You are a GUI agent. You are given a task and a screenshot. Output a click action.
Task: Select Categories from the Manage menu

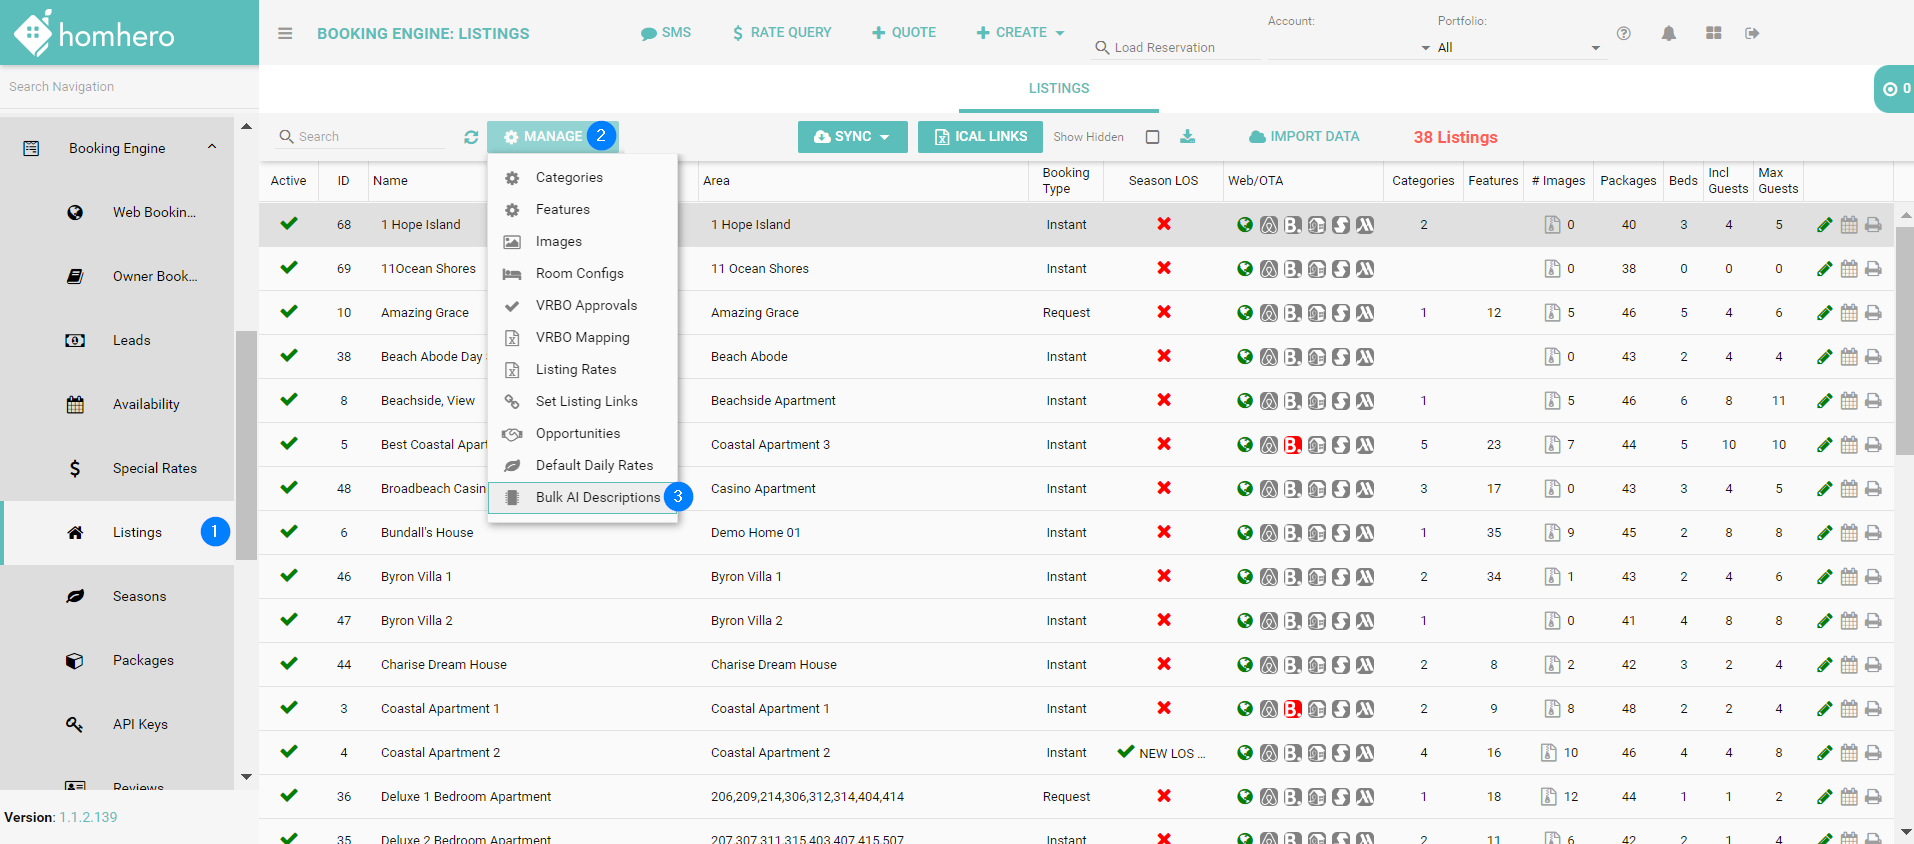[x=583, y=178]
